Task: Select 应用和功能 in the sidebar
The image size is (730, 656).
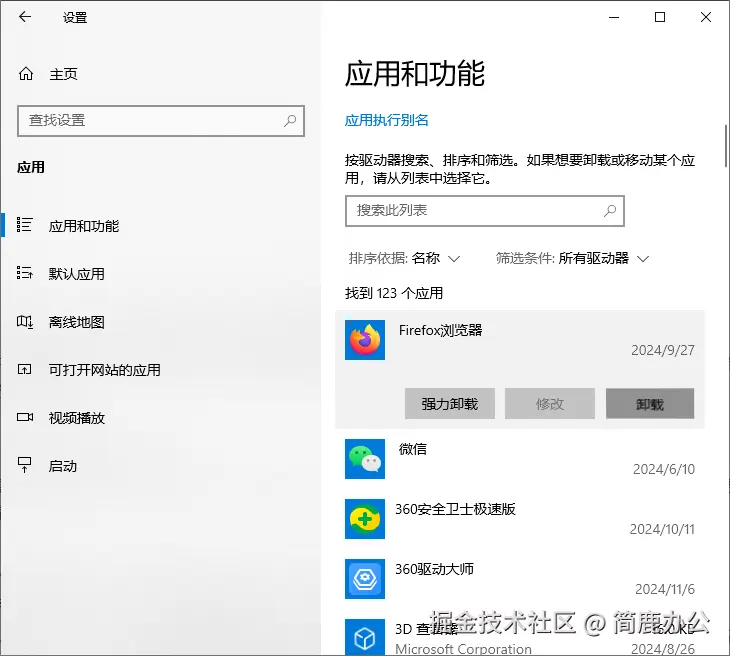Action: [84, 226]
